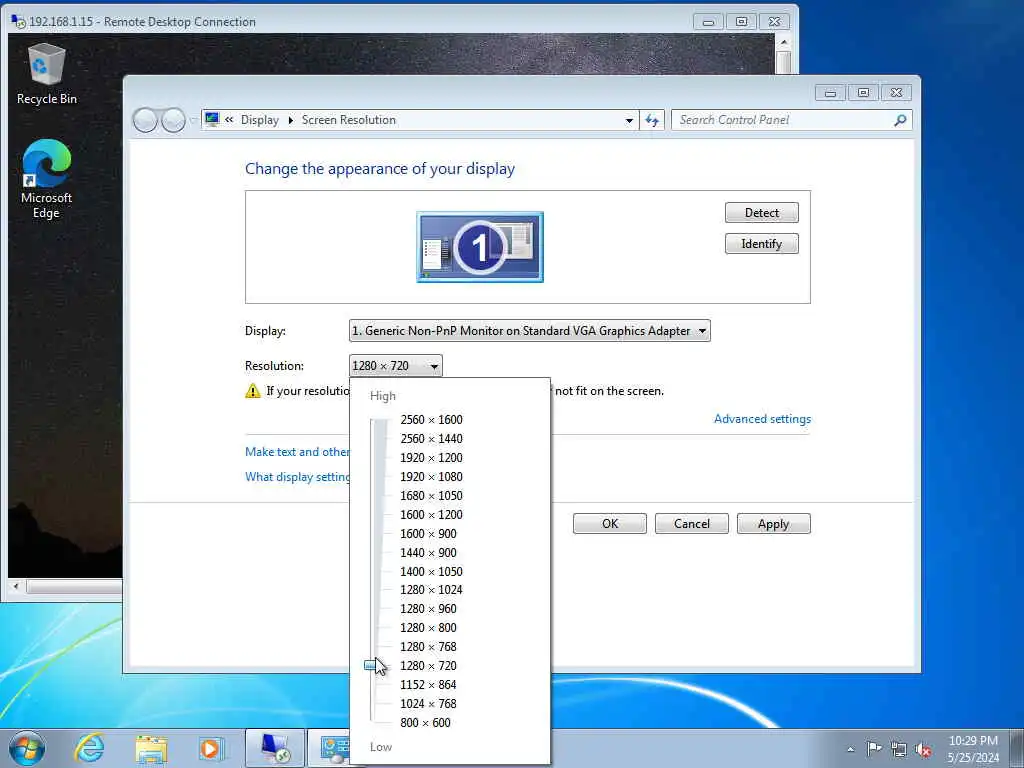1024x768 pixels.
Task: Choose 1600 × 1200 resolution
Action: 431,514
